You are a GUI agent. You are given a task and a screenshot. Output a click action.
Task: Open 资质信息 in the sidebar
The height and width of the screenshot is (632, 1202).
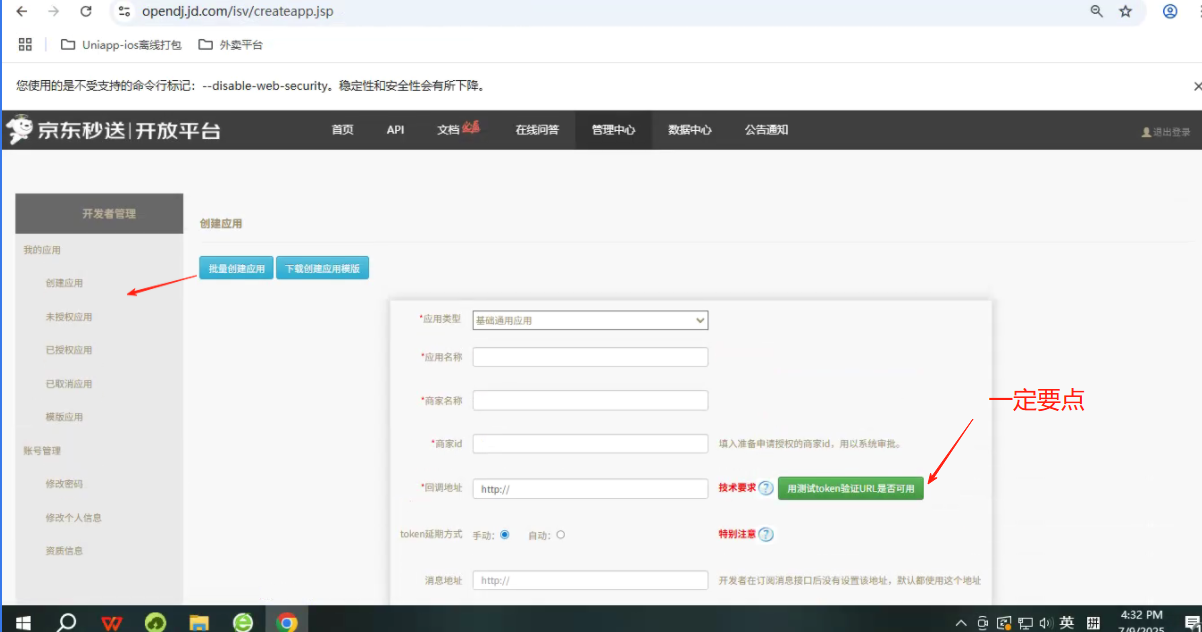64,551
